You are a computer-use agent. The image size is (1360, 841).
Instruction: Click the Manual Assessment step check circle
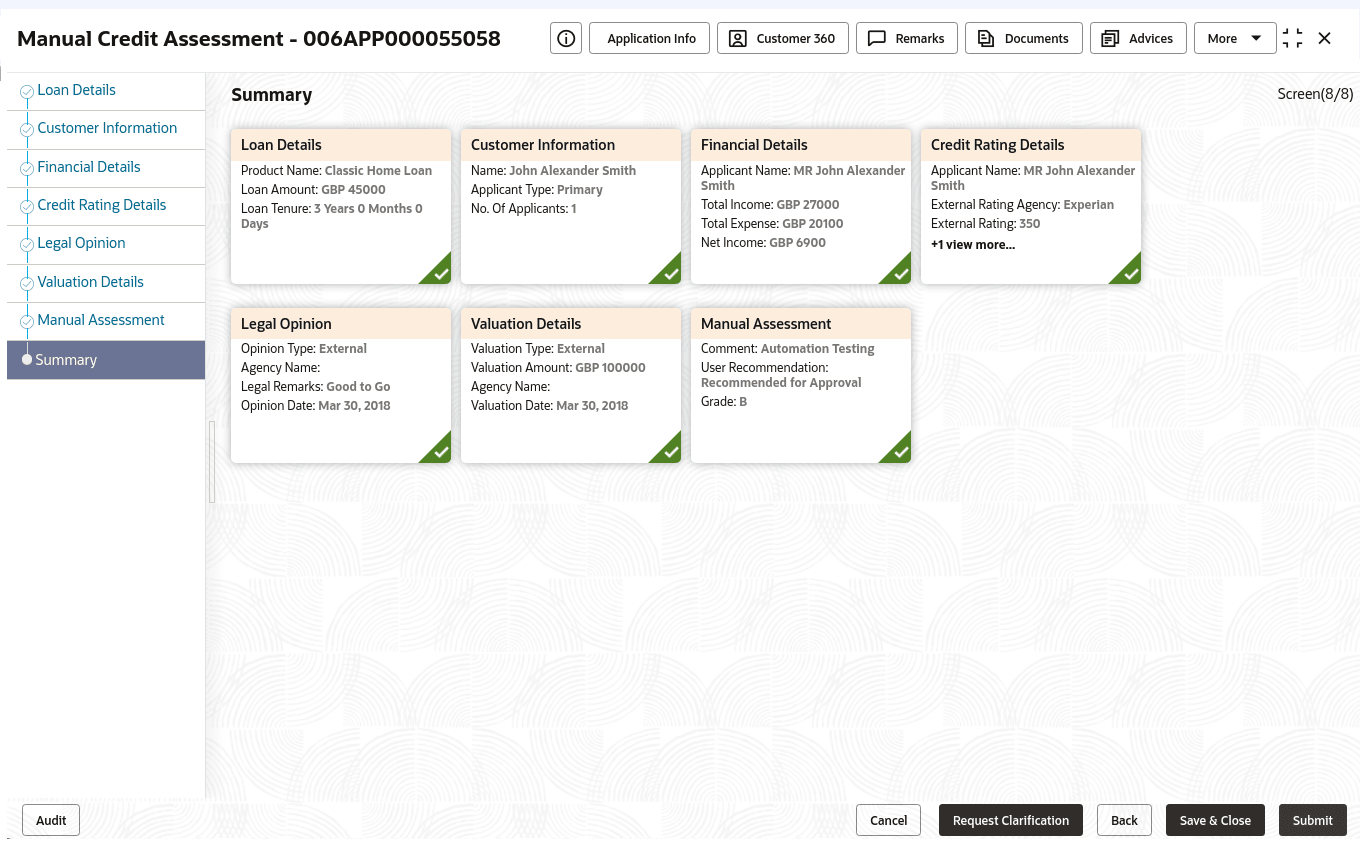coord(27,322)
